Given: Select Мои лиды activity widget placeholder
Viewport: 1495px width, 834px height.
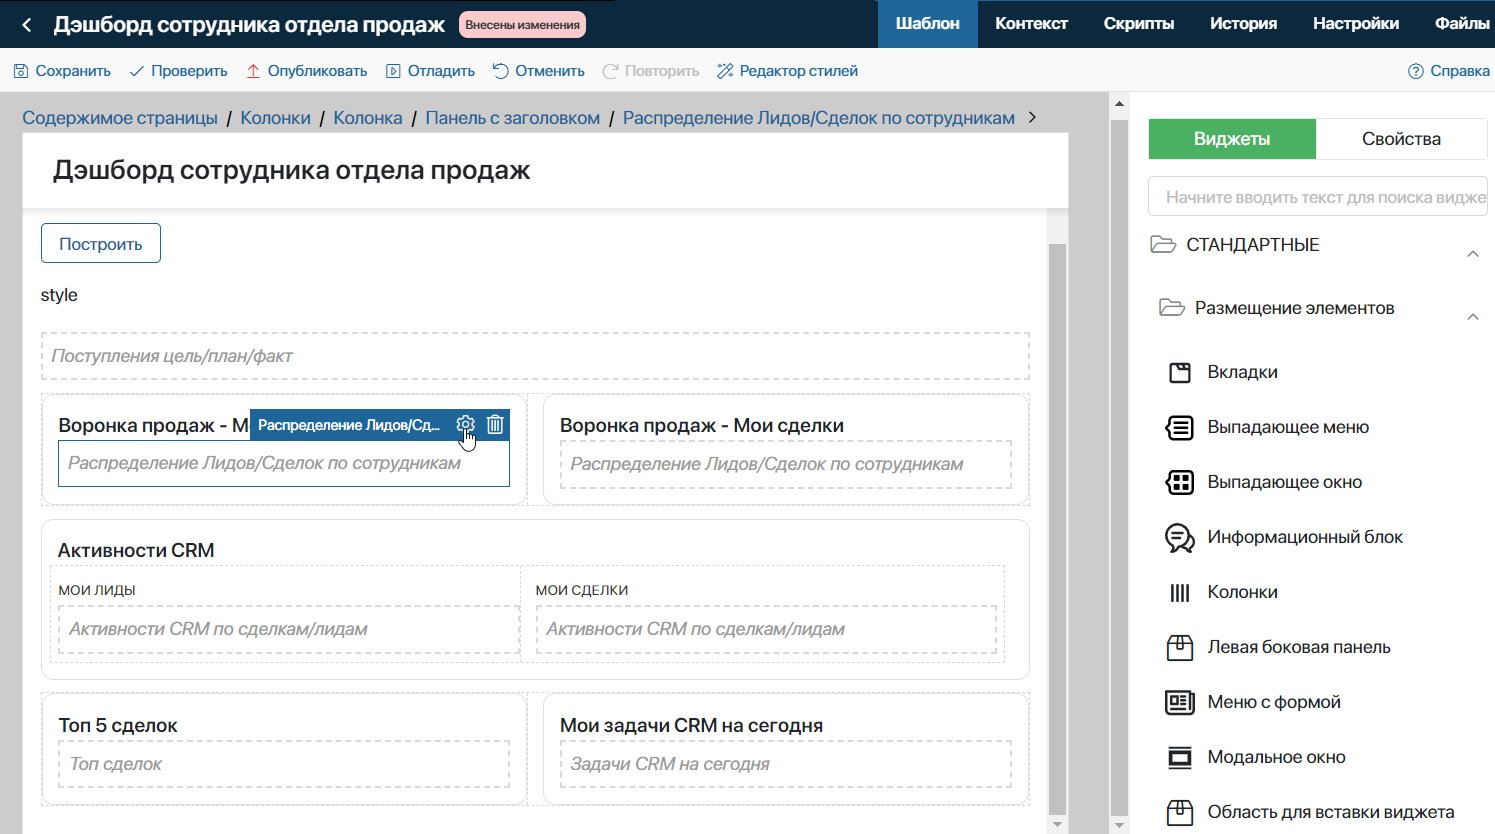Looking at the screenshot, I should pos(289,629).
